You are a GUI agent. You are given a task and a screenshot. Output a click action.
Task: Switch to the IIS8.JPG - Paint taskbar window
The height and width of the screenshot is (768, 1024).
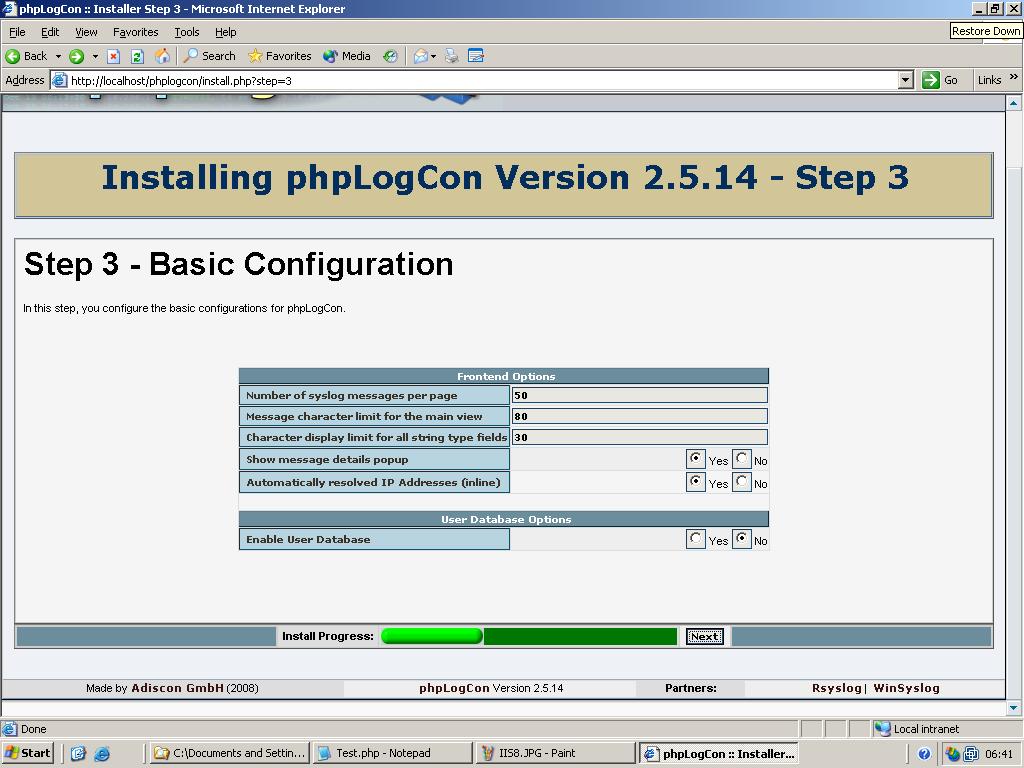(555, 753)
